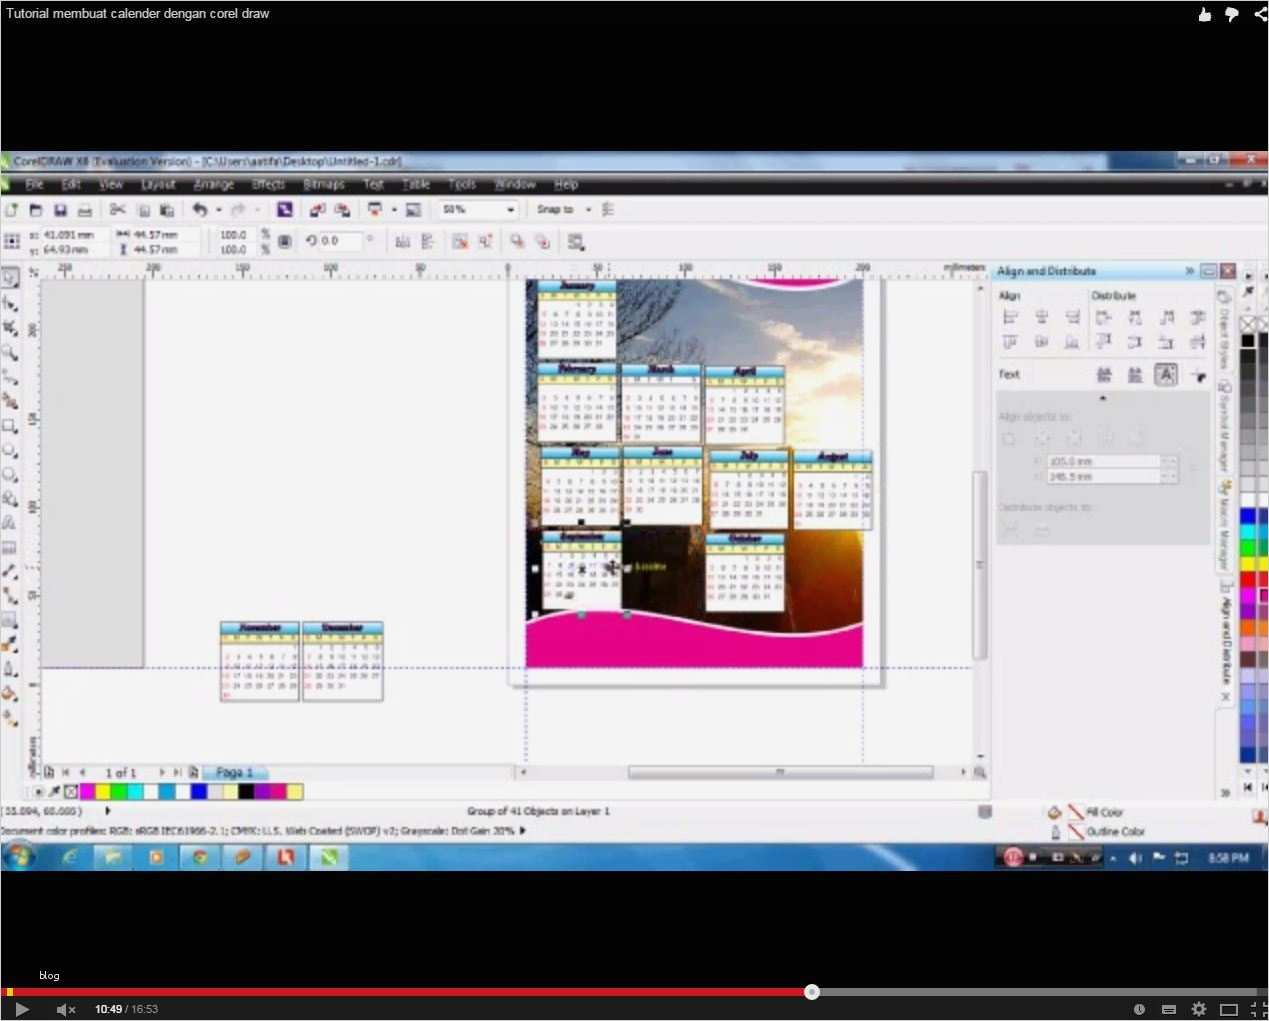Go to next page with the arrow button

tap(162, 772)
